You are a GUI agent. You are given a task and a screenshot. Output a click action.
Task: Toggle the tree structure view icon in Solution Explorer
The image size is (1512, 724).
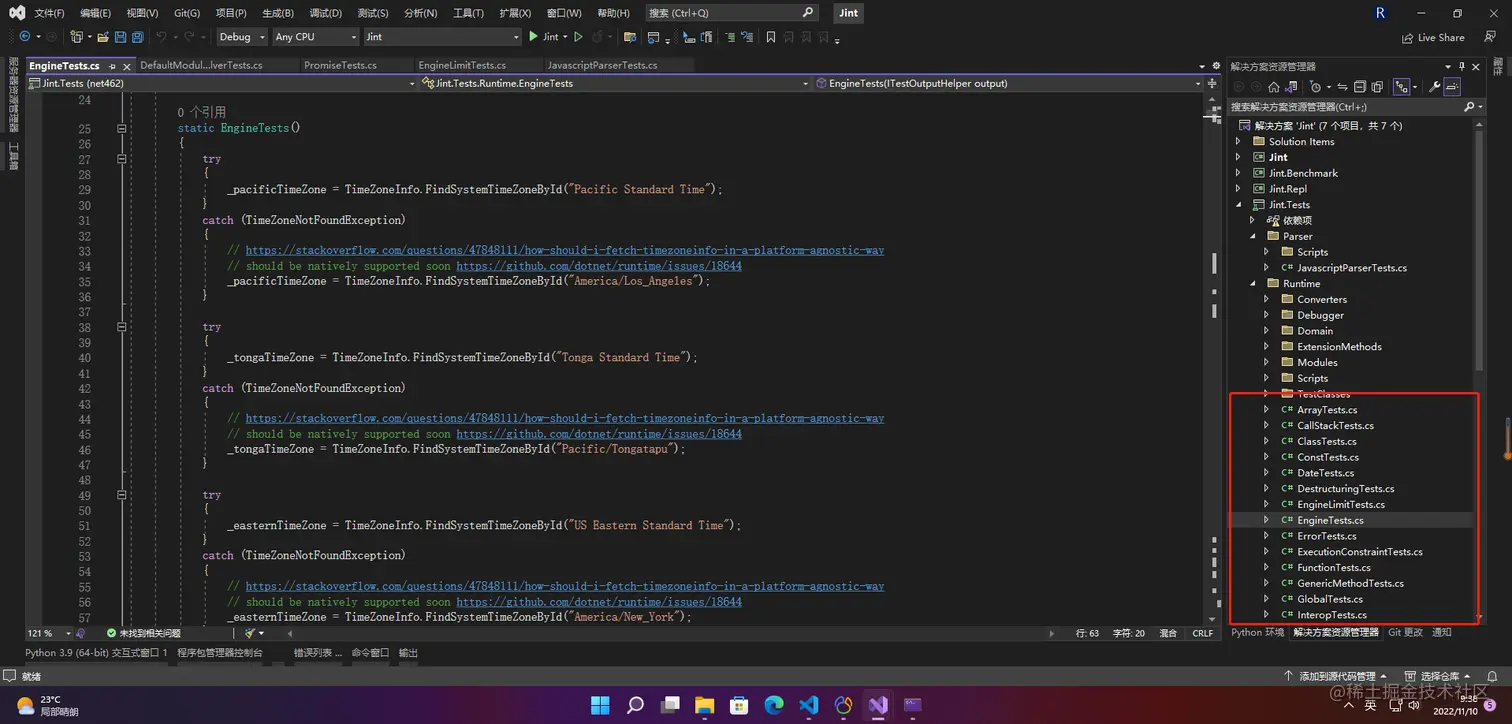[1401, 87]
